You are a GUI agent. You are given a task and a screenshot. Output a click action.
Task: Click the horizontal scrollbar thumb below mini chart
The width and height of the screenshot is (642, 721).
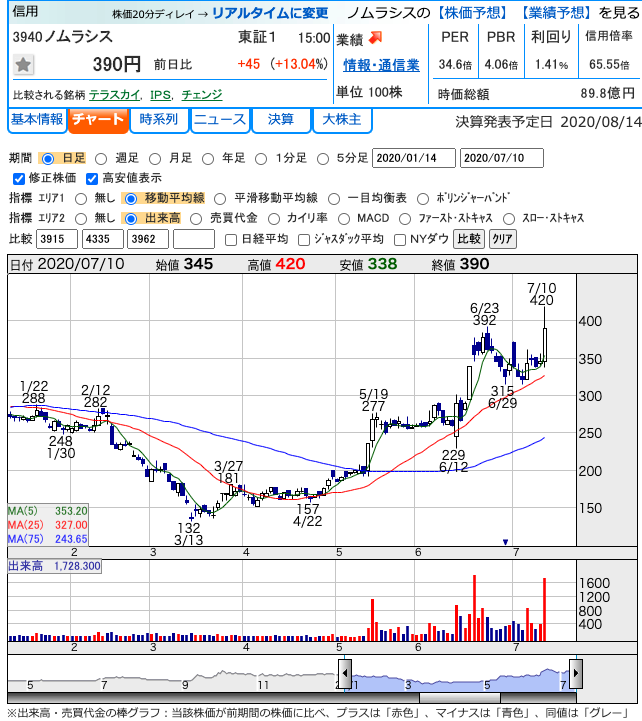click(x=460, y=698)
